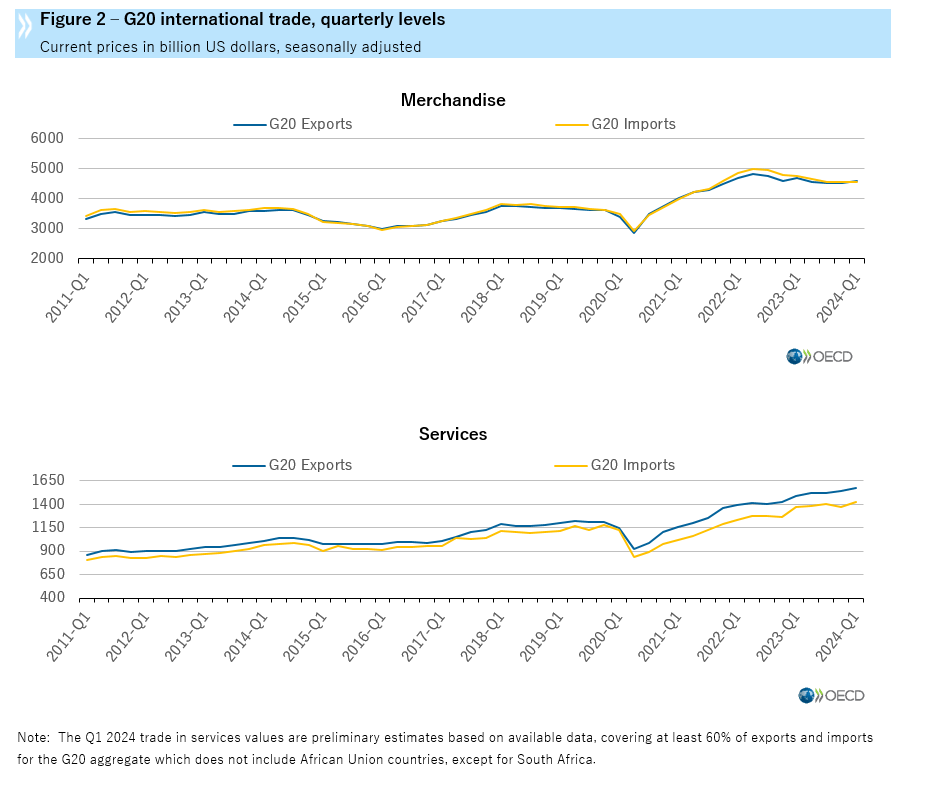Toggle G20 Exports label in Services legend
The image size is (932, 786).
[x=310, y=465]
